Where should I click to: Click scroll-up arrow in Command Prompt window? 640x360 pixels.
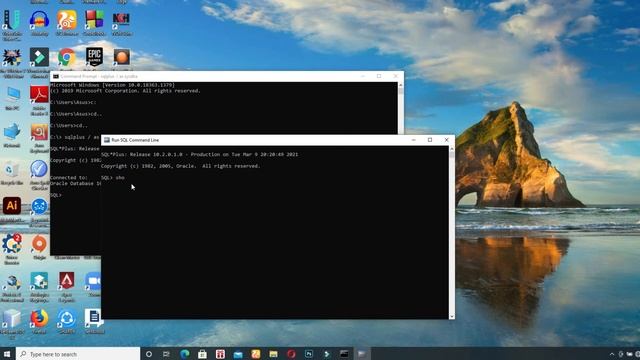[401, 85]
